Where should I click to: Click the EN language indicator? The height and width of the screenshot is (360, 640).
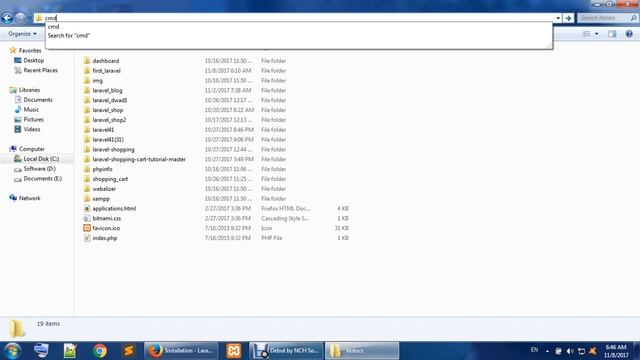coord(534,350)
